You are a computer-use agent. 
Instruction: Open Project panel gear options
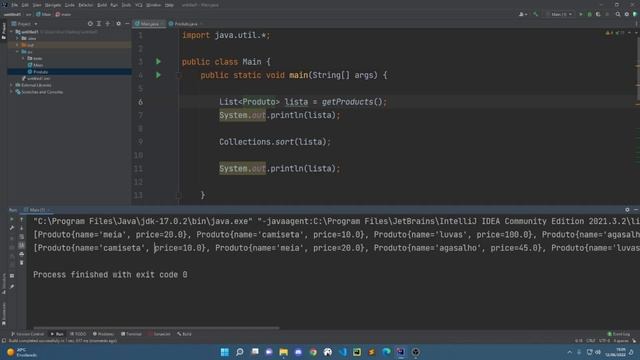(118, 24)
